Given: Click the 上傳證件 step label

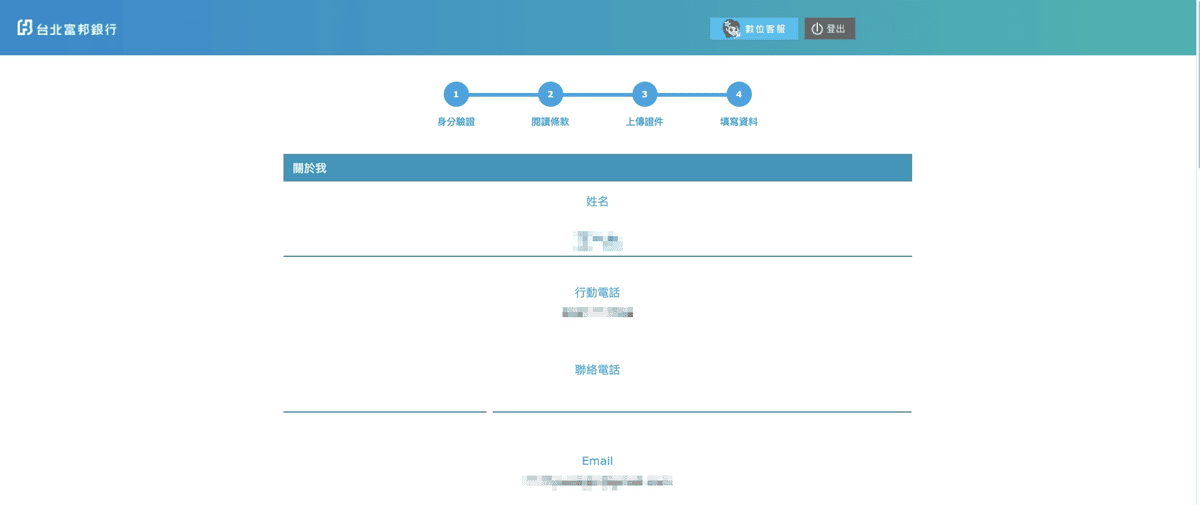Looking at the screenshot, I should [644, 122].
